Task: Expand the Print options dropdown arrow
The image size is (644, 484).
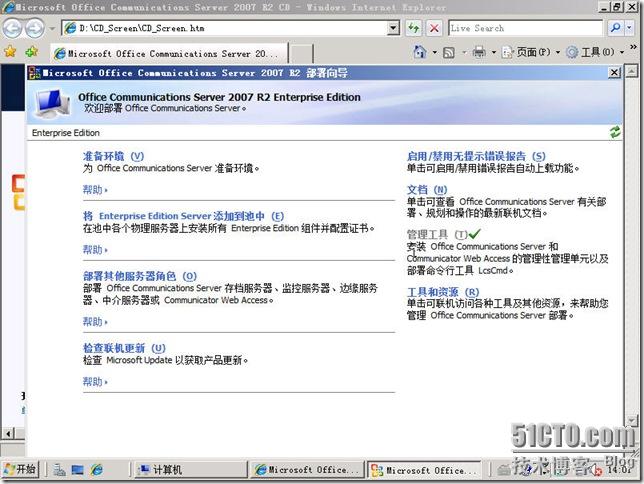Action: pyautogui.click(x=494, y=53)
